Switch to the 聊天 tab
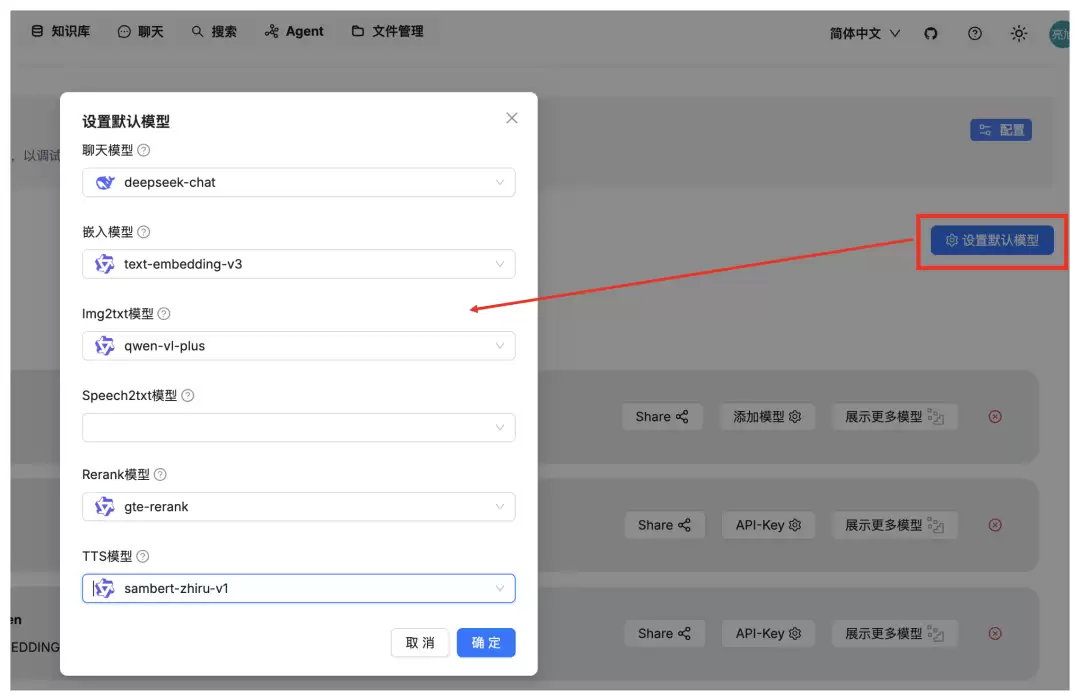 (141, 31)
